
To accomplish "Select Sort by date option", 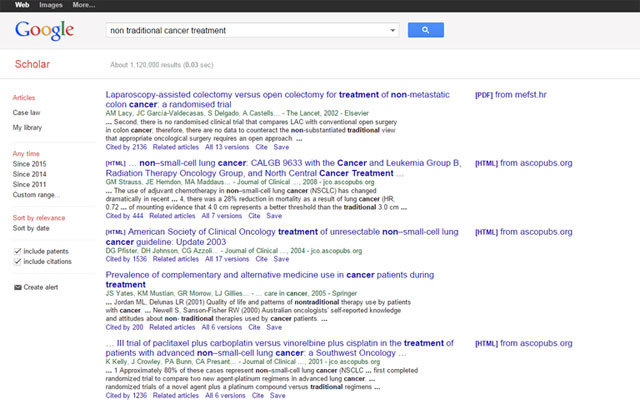I will tap(30, 228).
